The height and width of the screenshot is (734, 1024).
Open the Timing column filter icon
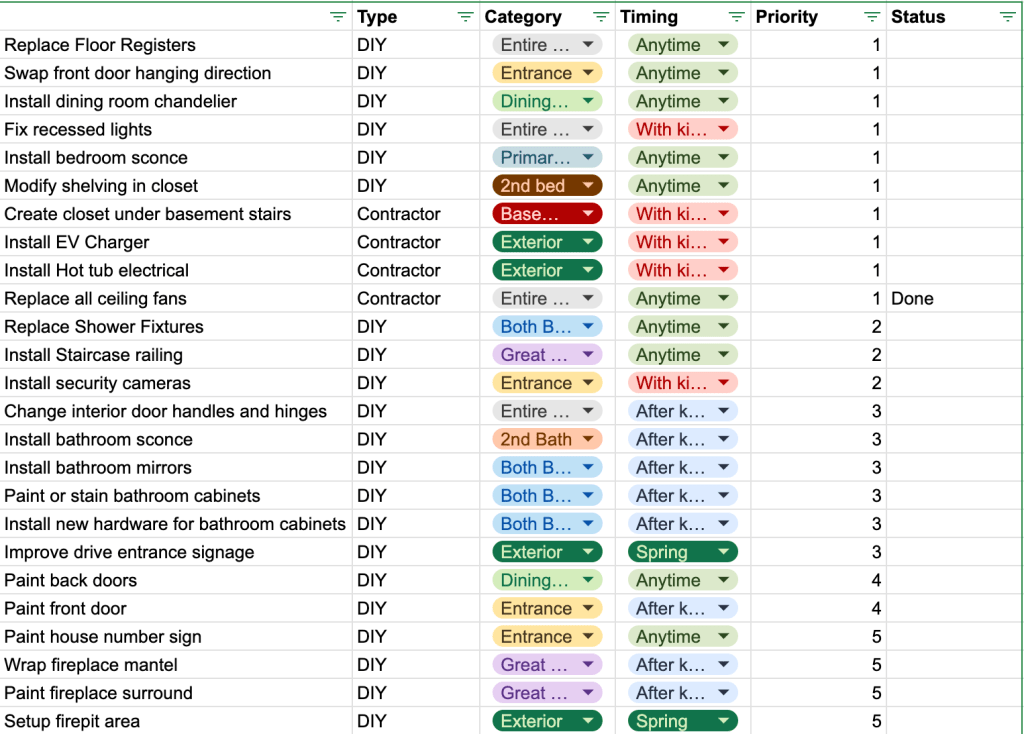pos(737,17)
